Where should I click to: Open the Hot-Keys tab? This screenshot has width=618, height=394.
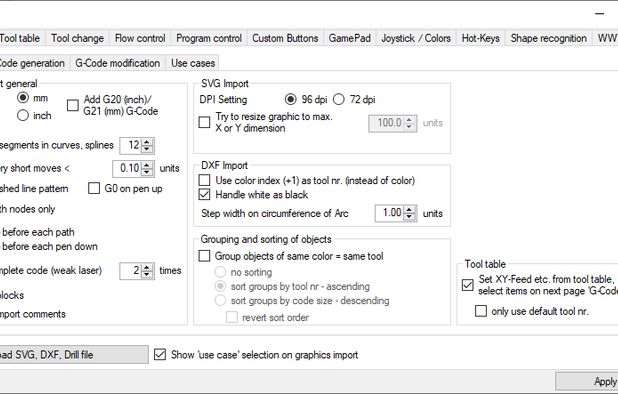point(480,38)
